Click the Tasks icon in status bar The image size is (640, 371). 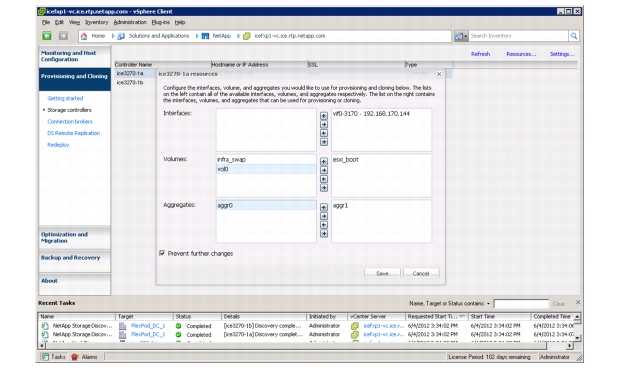coord(45,357)
